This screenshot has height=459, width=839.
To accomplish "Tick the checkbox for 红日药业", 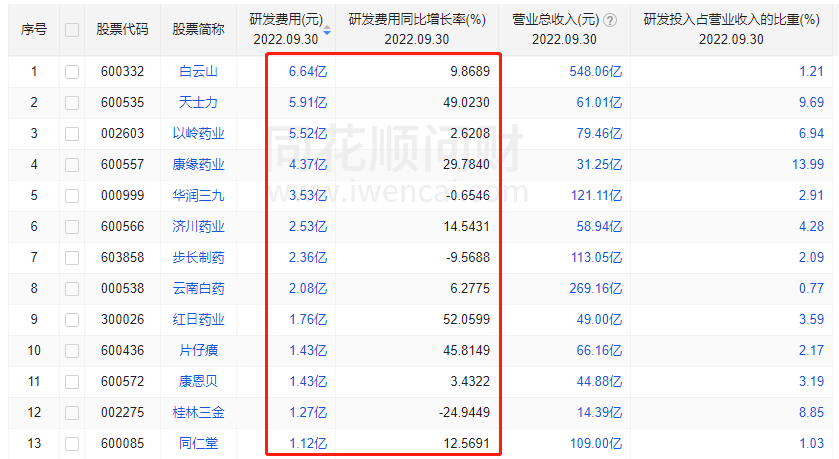I will point(72,320).
